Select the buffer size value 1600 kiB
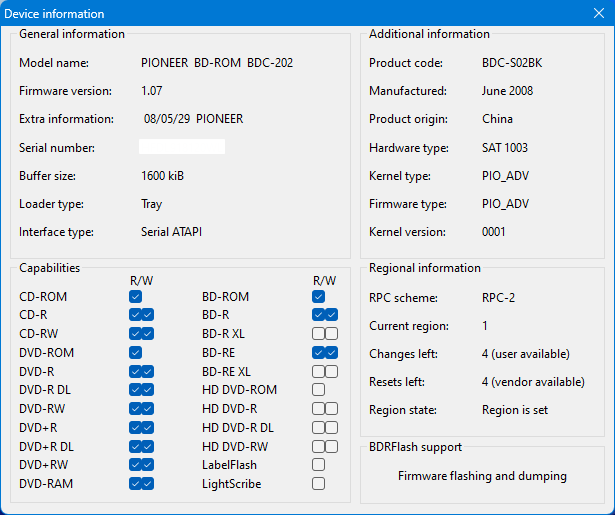Image resolution: width=615 pixels, height=515 pixels. pyautogui.click(x=162, y=176)
